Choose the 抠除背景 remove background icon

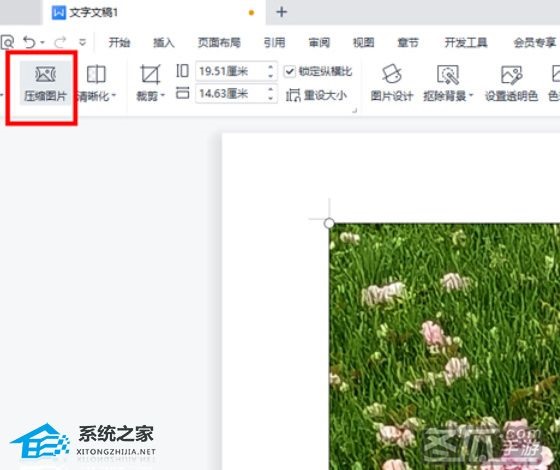[448, 75]
